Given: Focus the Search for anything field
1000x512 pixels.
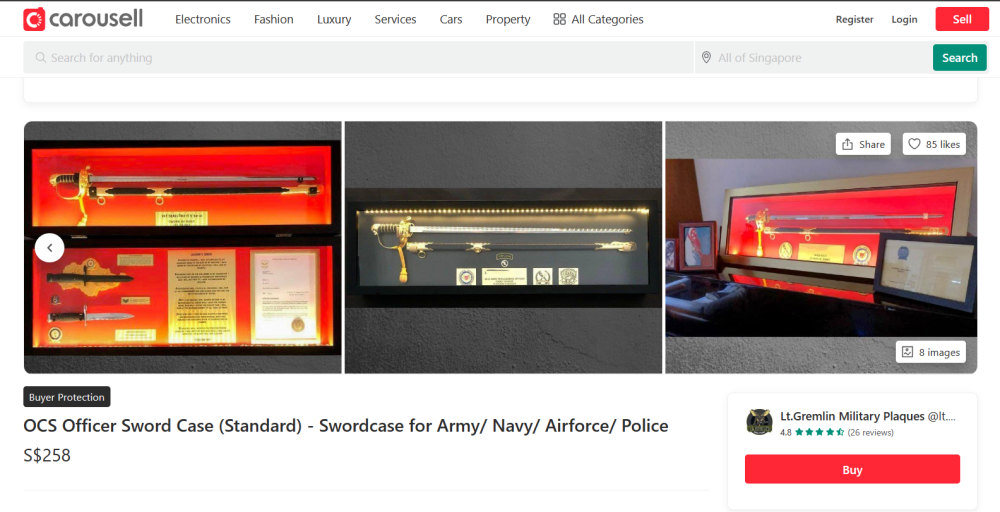Looking at the screenshot, I should [x=358, y=57].
